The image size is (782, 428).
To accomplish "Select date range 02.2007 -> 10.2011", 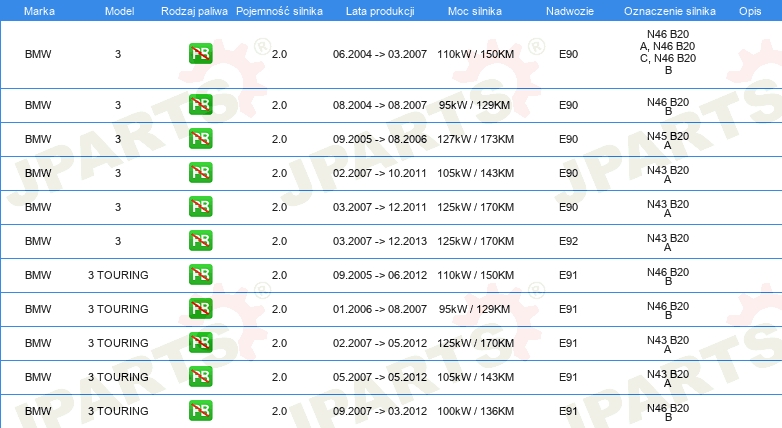I will pyautogui.click(x=380, y=173).
